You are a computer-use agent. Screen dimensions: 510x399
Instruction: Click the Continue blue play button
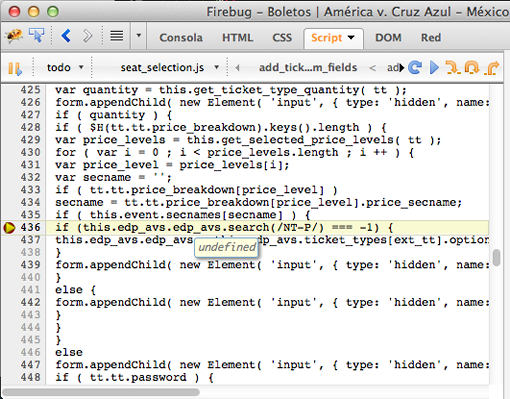(x=434, y=68)
